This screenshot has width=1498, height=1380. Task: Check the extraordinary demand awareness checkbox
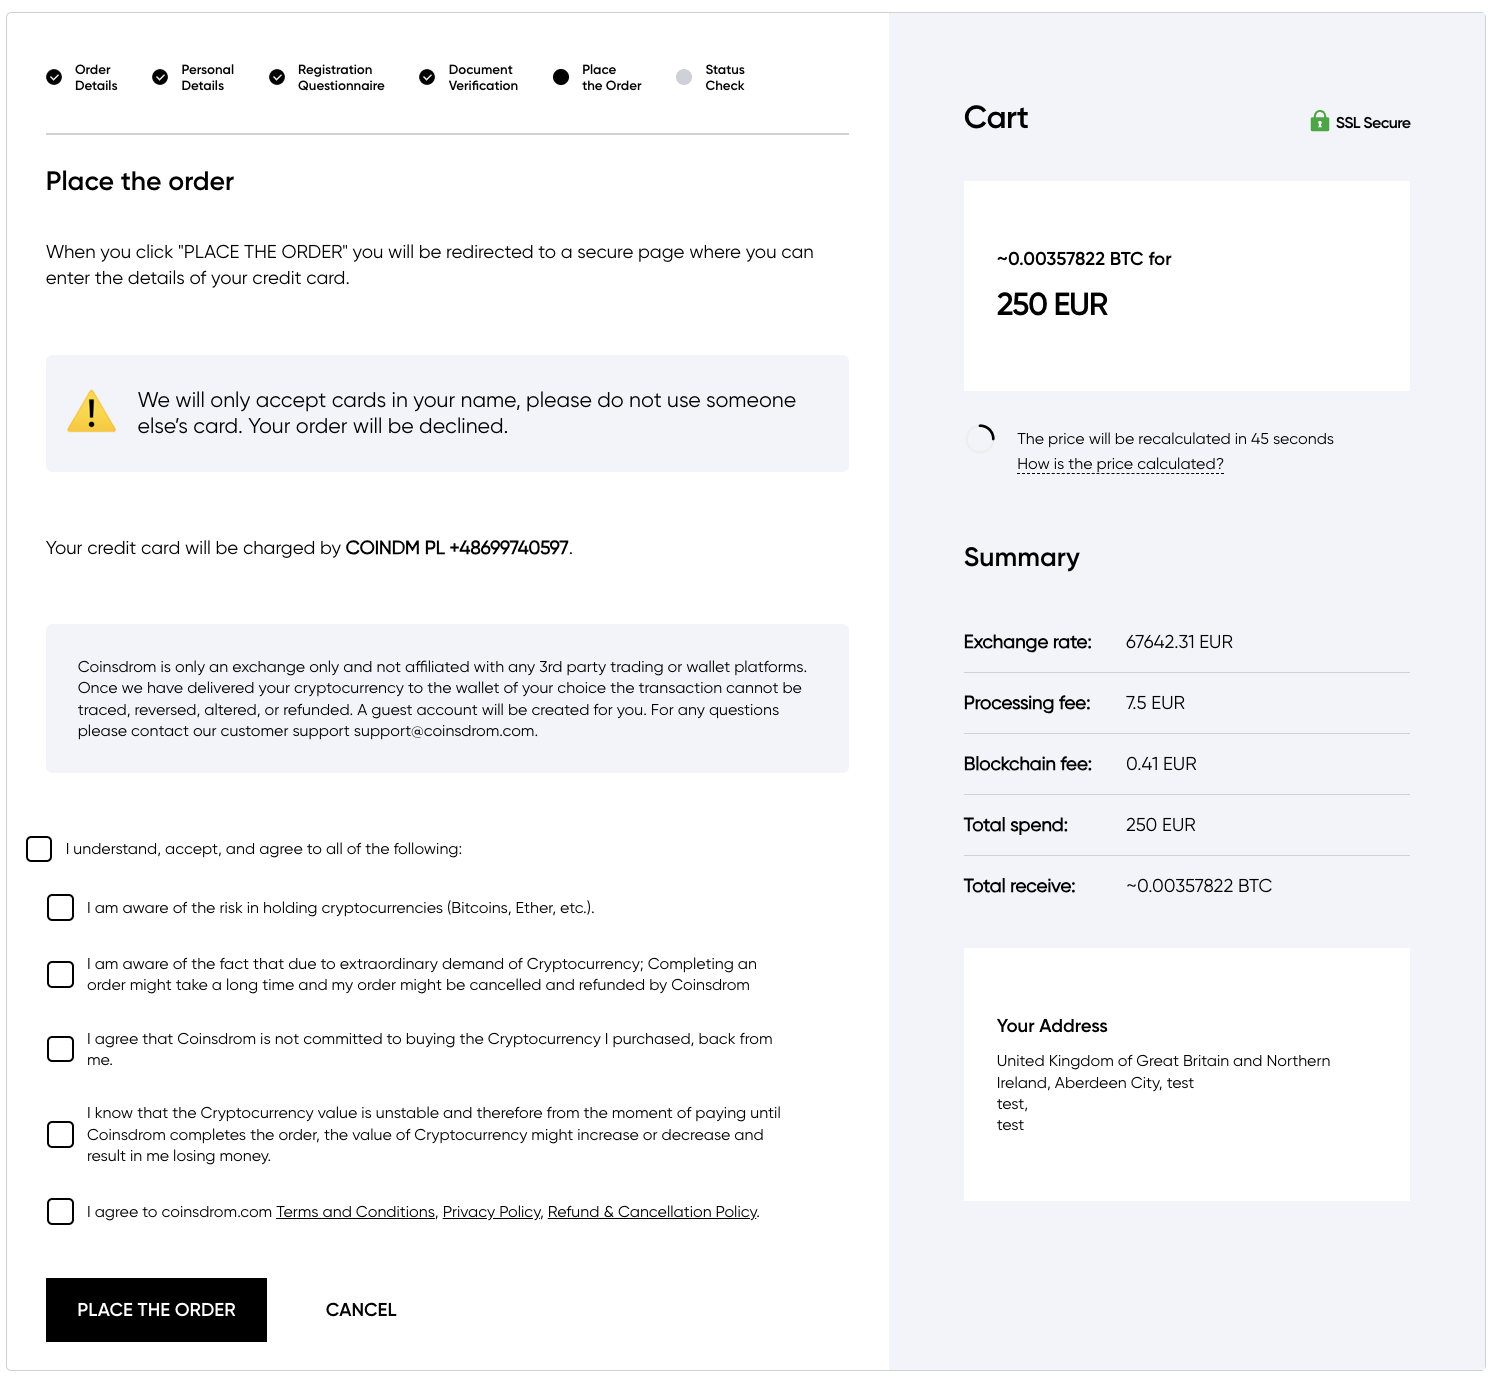pos(61,974)
